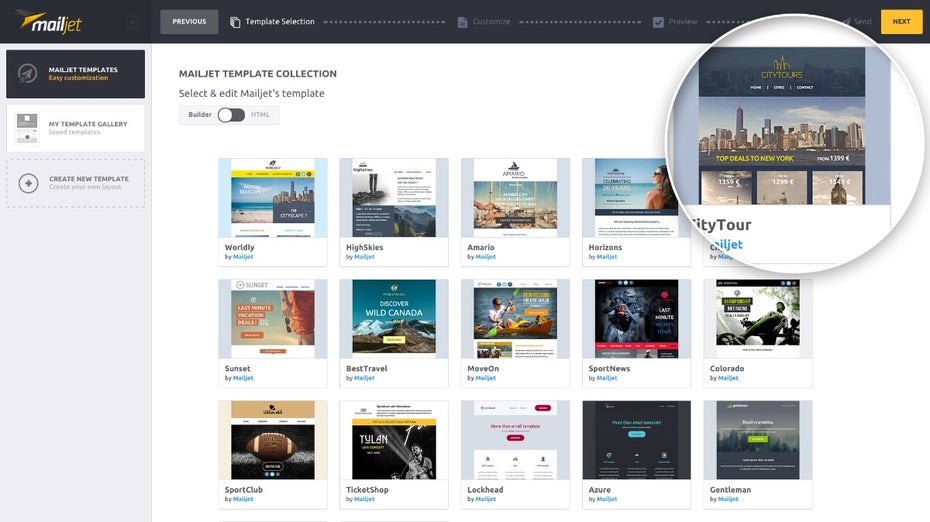930x522 pixels.
Task: Select the Colorado biker template thumbnail
Action: pos(757,319)
